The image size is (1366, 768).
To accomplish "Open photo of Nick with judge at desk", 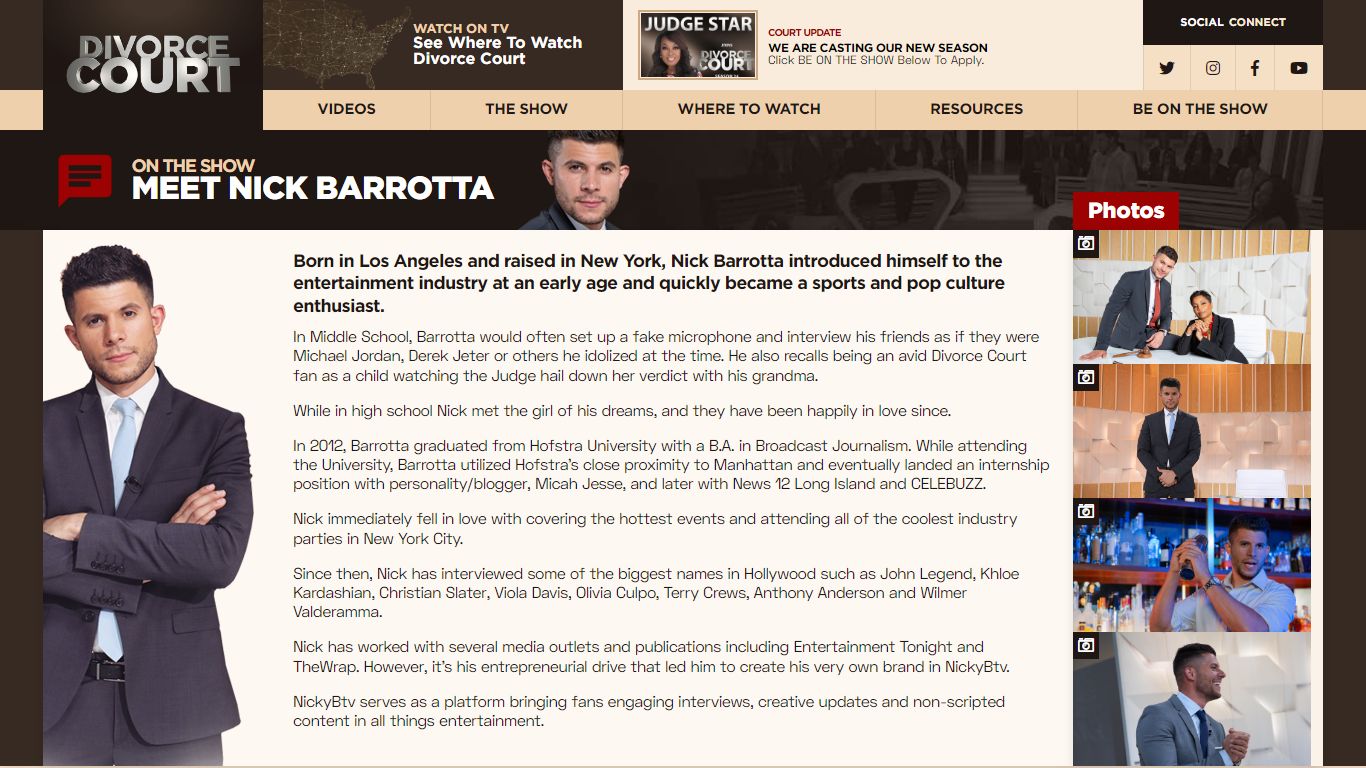I will [x=1191, y=297].
